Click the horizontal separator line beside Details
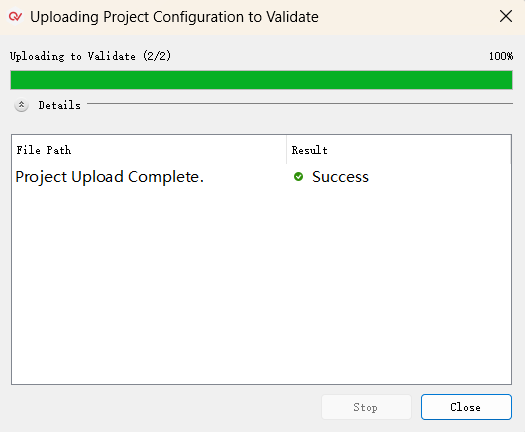Screen dimensions: 525x432 tap(300, 103)
